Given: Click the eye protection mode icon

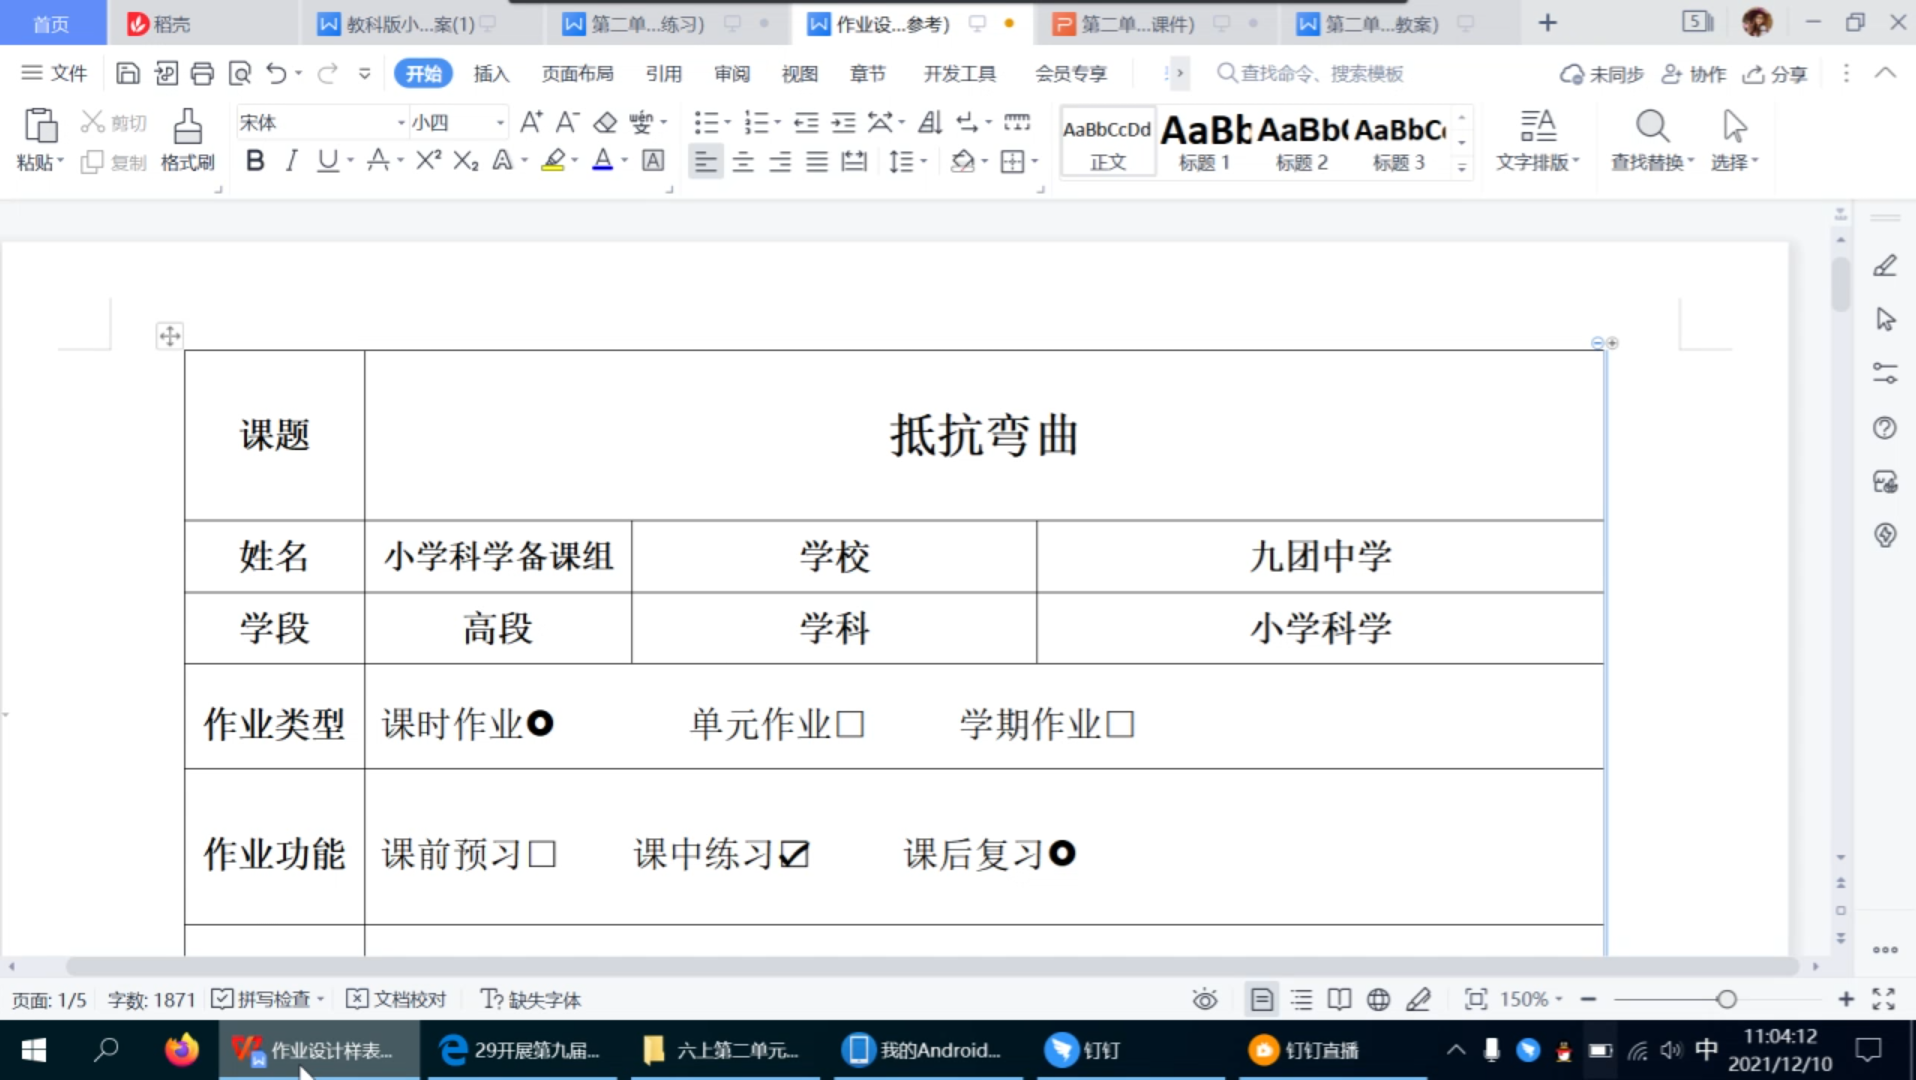Looking at the screenshot, I should coord(1204,999).
